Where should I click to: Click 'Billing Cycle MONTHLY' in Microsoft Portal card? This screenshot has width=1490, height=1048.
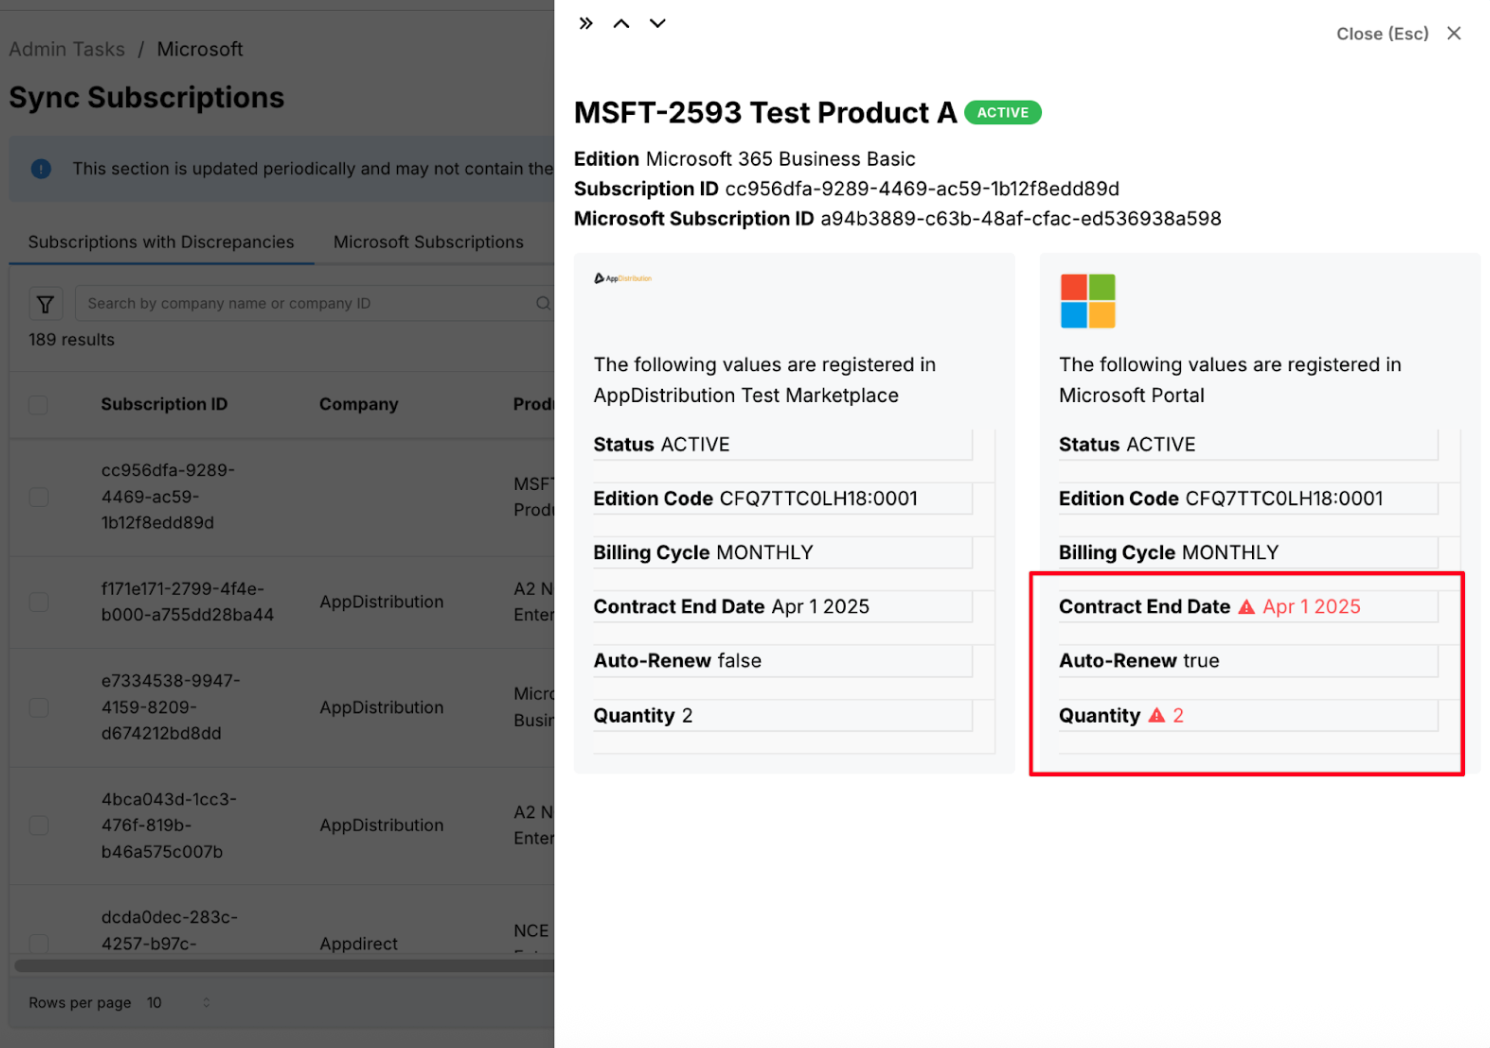(1169, 552)
